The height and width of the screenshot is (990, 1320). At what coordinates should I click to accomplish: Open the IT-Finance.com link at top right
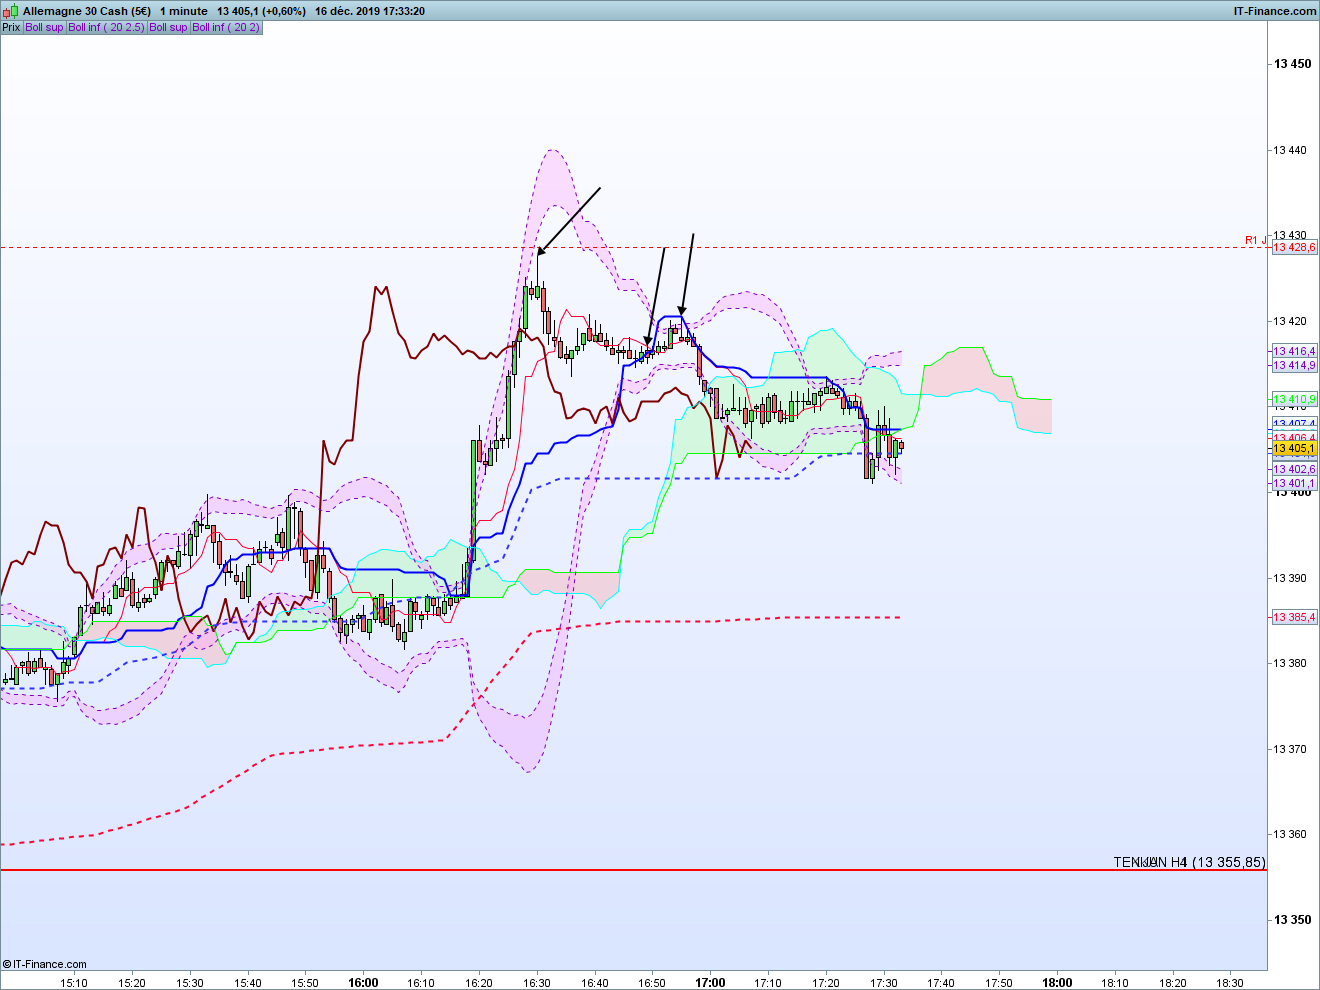coord(1275,11)
